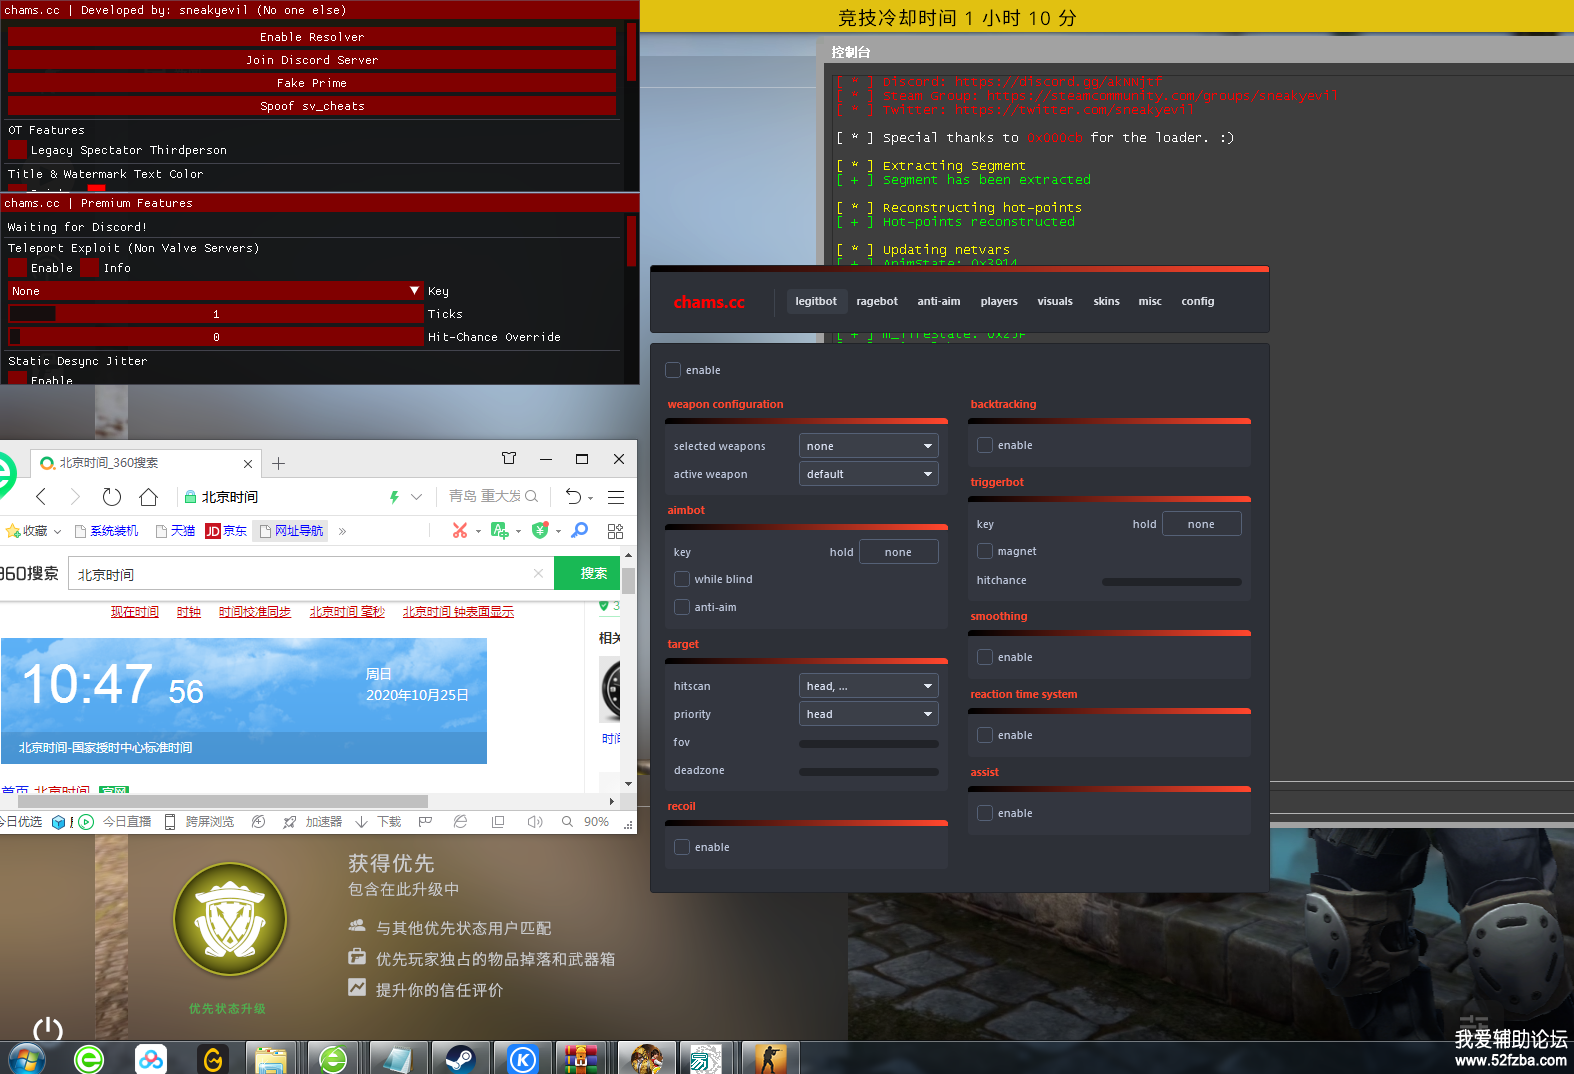Open the skins tab
Image resolution: width=1574 pixels, height=1074 pixels.
click(x=1106, y=302)
